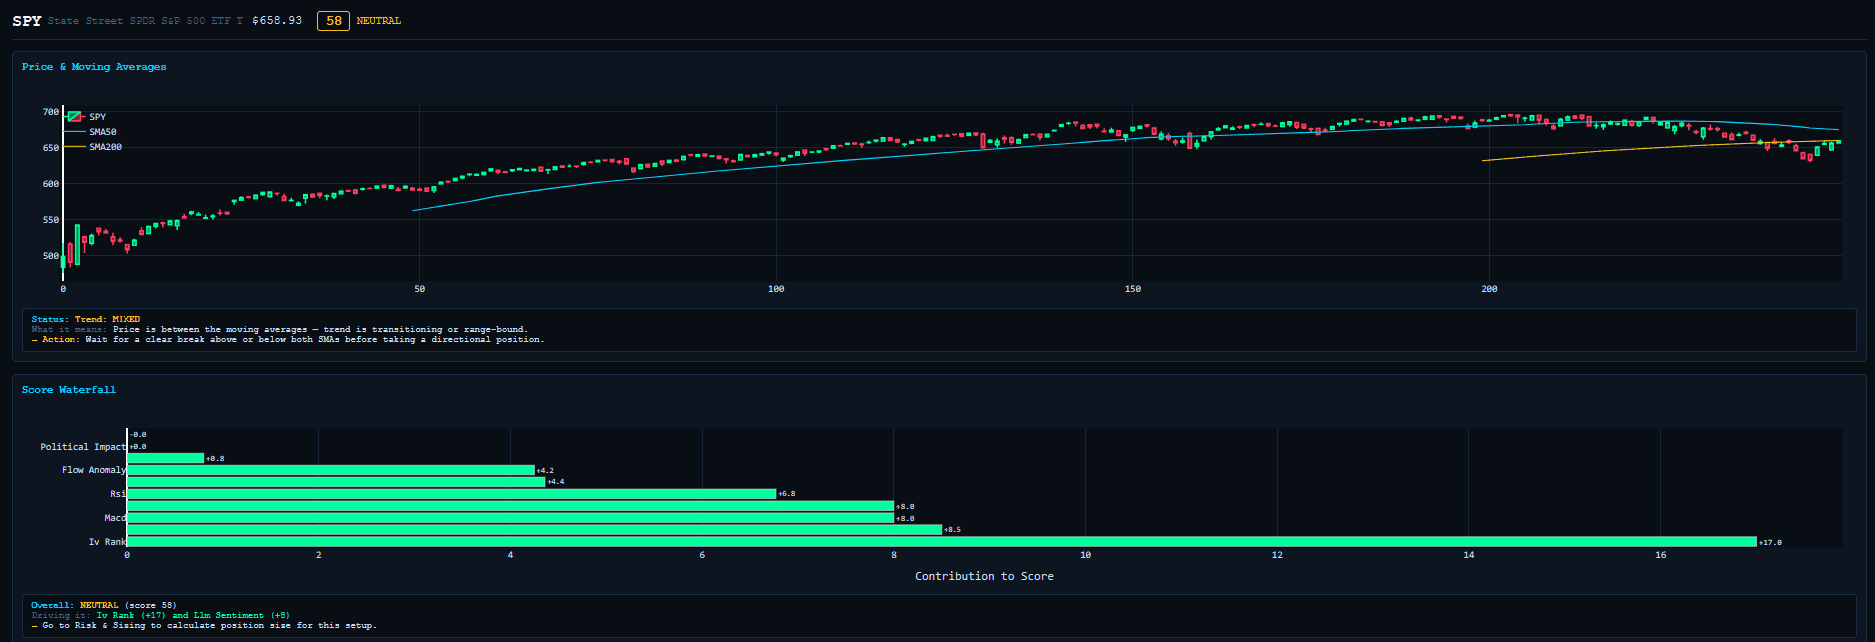Click the 'Price is between the moving averages' text
This screenshot has height=642, width=1875.
pyautogui.click(x=320, y=329)
